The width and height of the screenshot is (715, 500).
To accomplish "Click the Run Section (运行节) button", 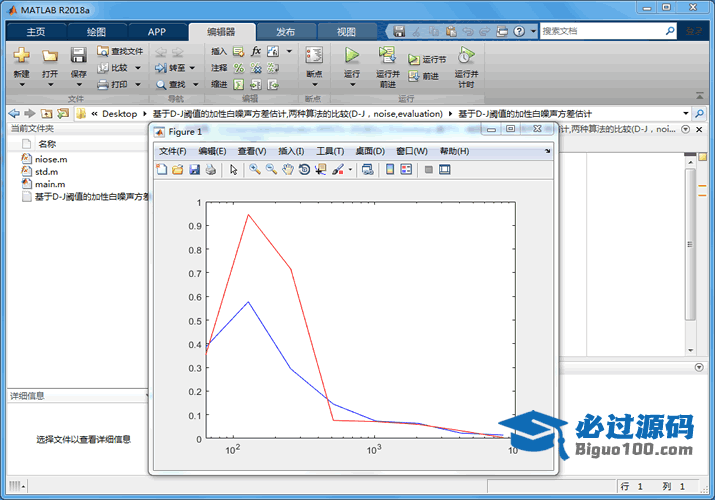I will pyautogui.click(x=427, y=59).
